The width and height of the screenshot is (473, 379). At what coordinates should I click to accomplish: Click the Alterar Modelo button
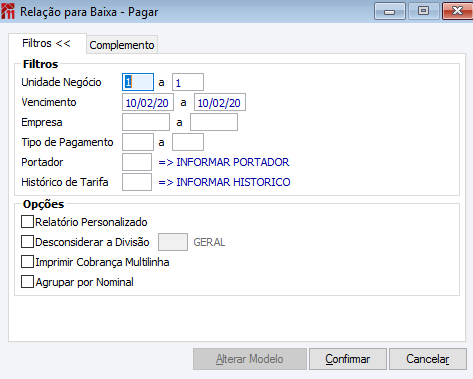pos(250,359)
